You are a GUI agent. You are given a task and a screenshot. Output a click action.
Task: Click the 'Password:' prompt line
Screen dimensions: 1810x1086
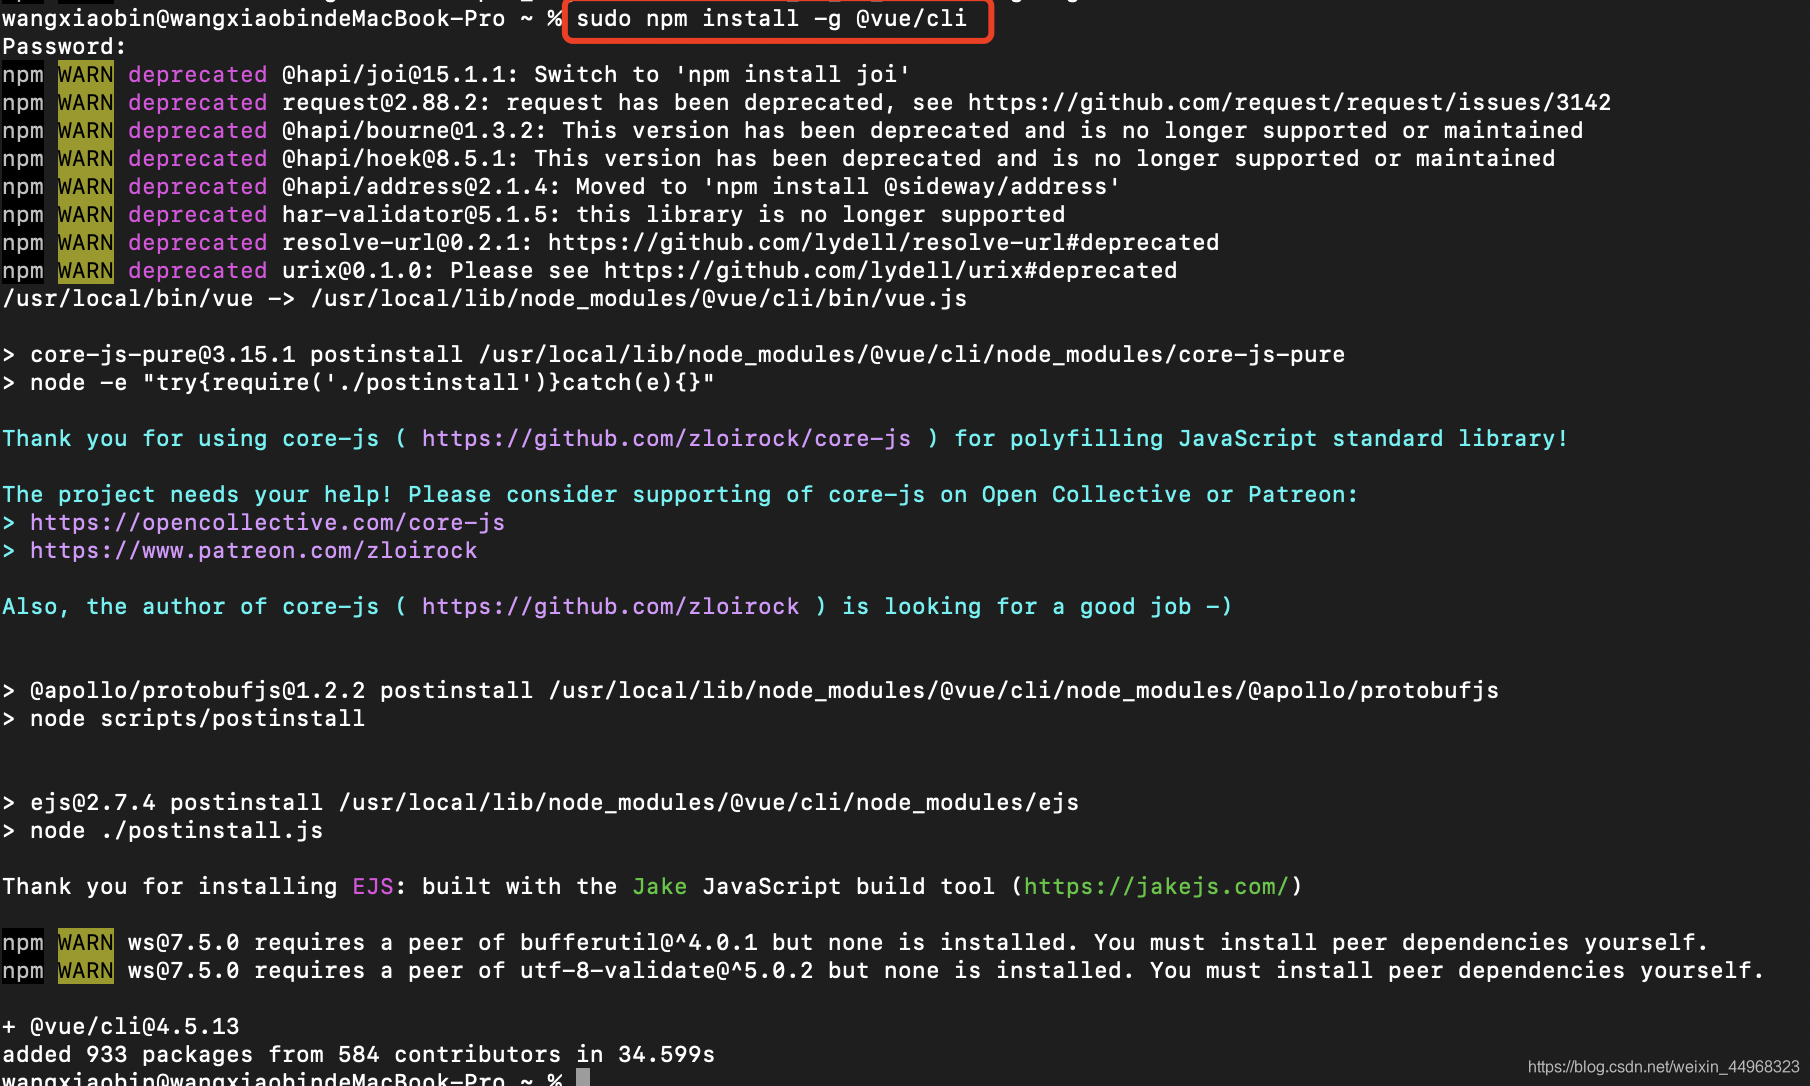64,47
